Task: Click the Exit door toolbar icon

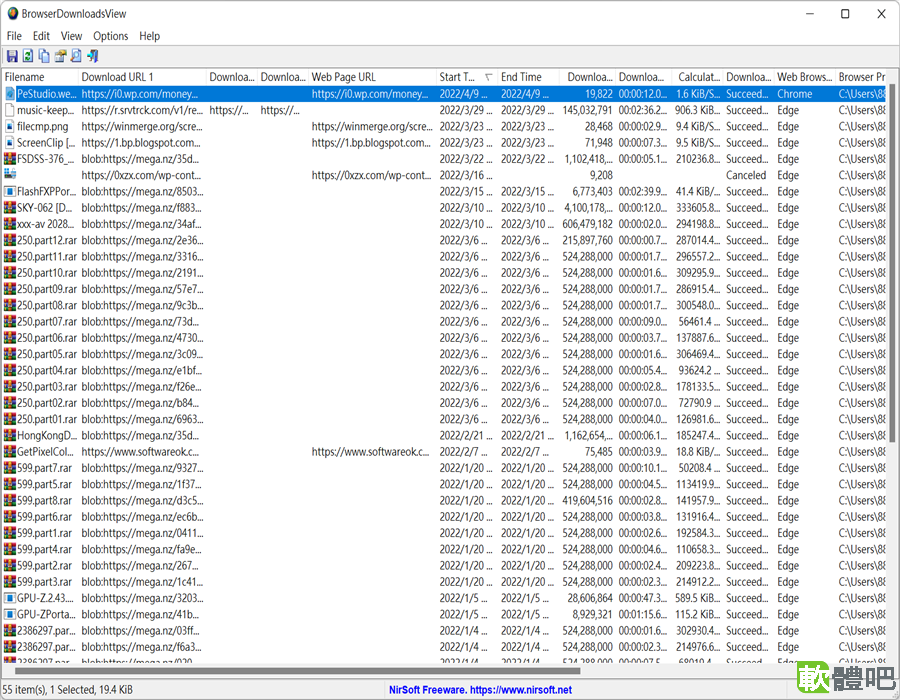Action: pyautogui.click(x=92, y=56)
